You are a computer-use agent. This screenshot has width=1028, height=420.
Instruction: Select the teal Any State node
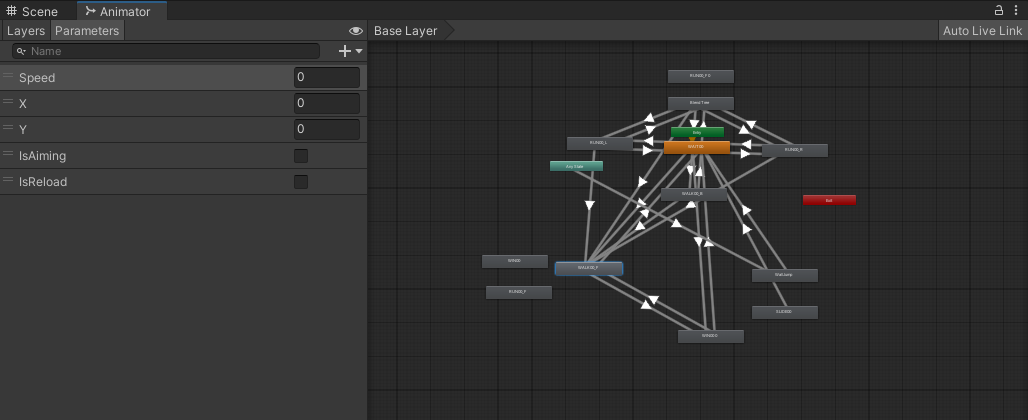[576, 166]
